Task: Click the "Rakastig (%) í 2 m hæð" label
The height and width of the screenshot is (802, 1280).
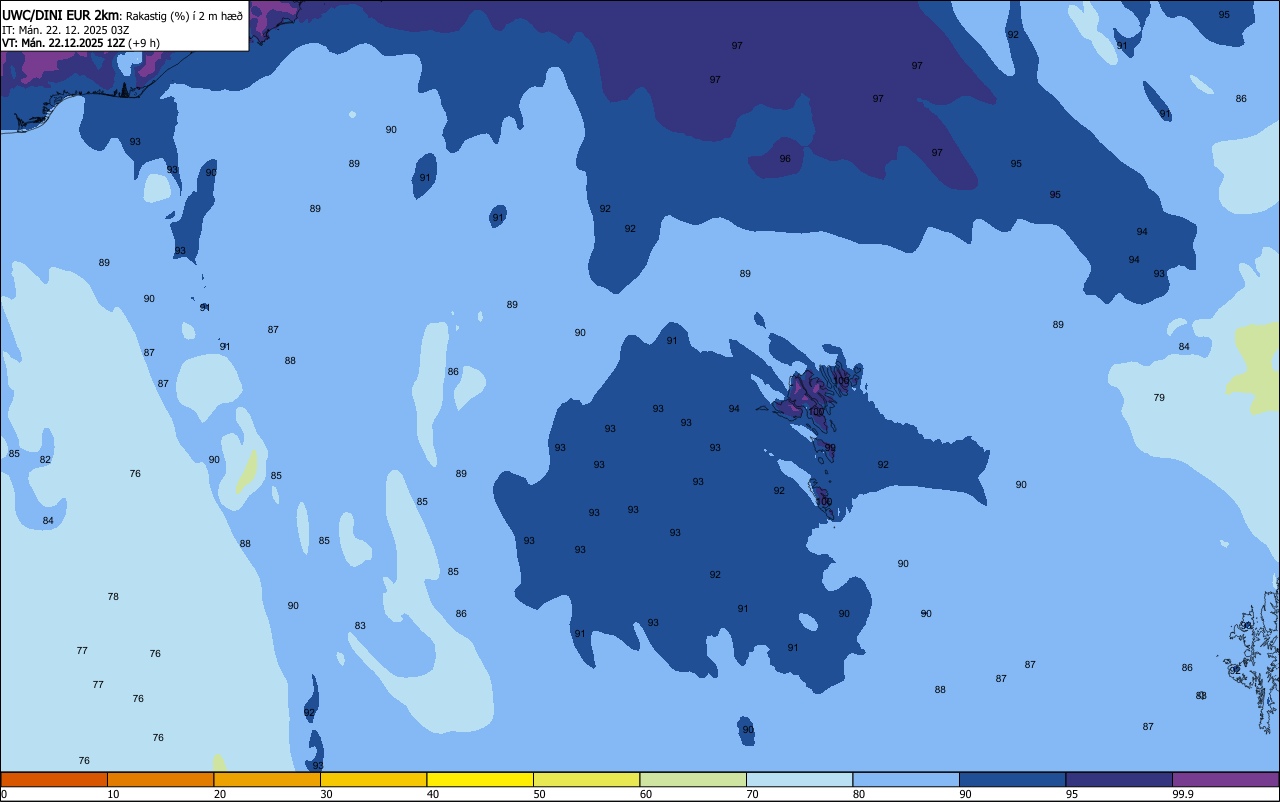Action: [x=184, y=15]
